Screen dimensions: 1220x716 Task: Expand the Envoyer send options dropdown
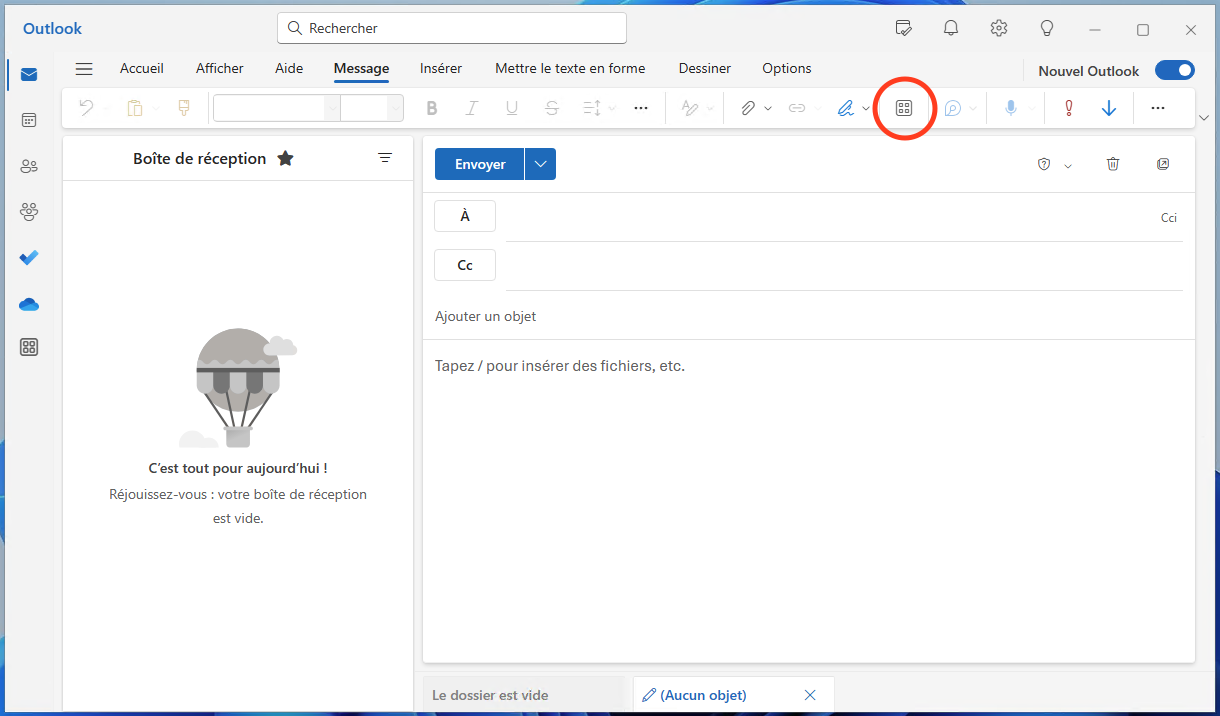point(540,164)
